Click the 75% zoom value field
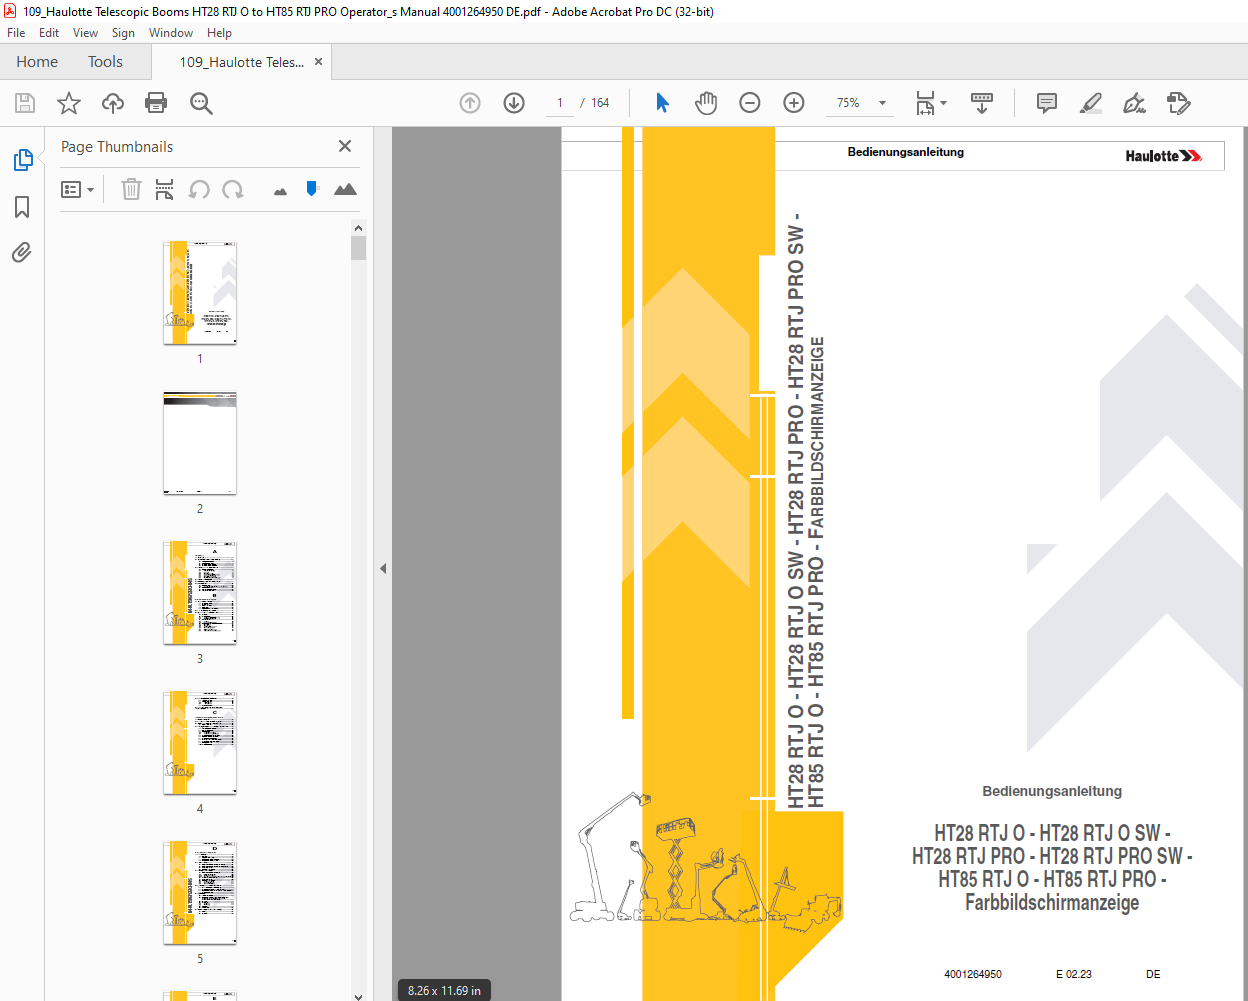 (x=848, y=103)
